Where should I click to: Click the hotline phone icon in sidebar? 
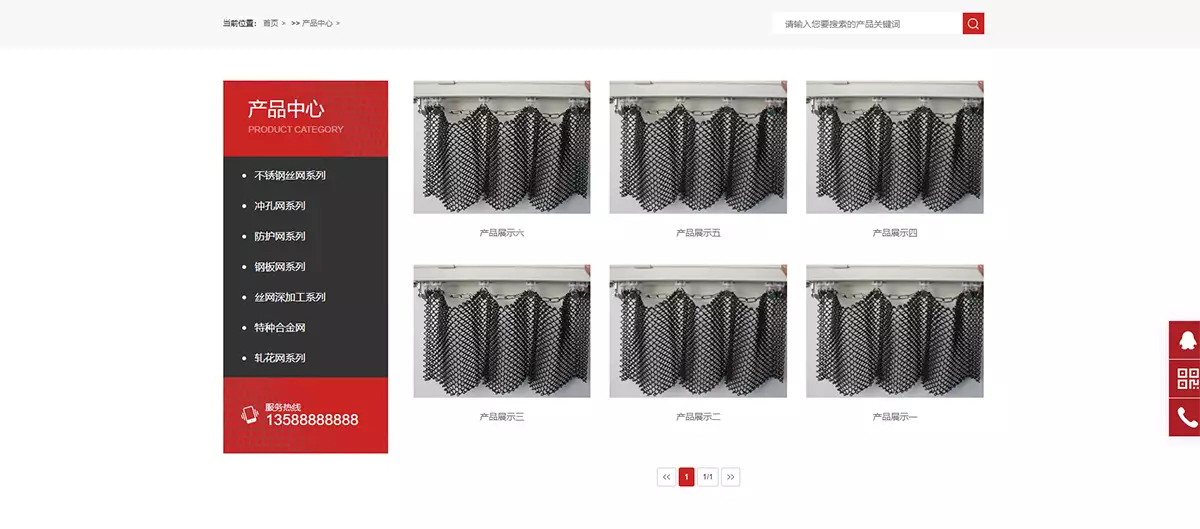[x=249, y=414]
